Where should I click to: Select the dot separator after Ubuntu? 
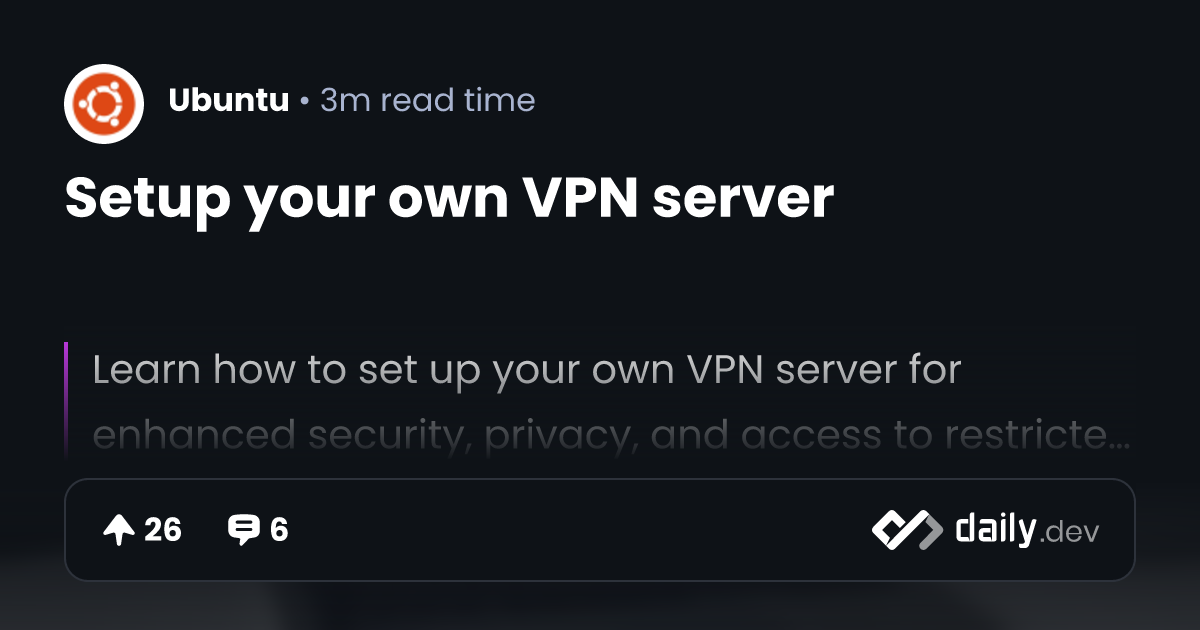(304, 101)
